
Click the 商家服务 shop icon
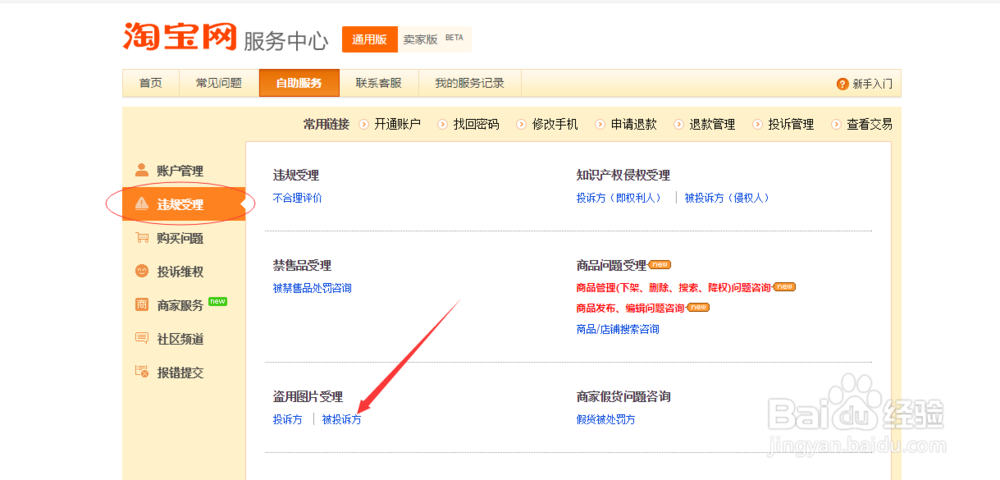click(x=142, y=305)
